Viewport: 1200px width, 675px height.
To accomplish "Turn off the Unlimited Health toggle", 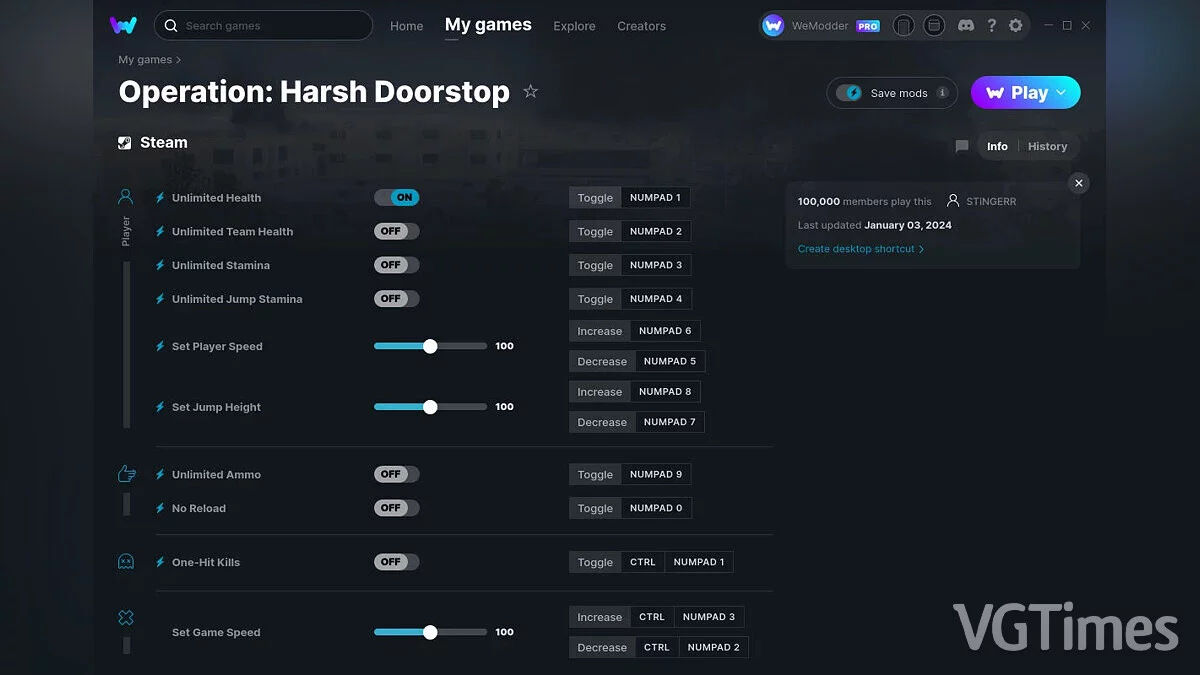I will [398, 197].
